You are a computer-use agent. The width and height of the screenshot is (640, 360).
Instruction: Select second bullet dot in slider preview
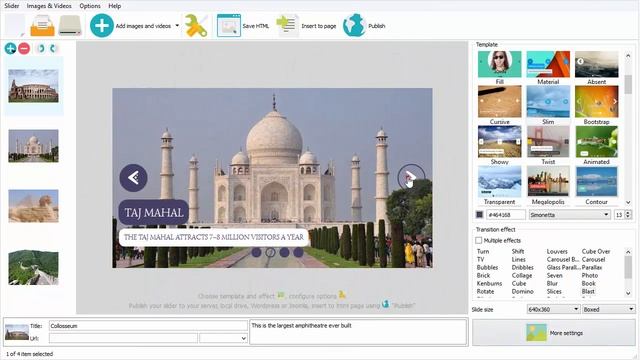pyautogui.click(x=270, y=252)
